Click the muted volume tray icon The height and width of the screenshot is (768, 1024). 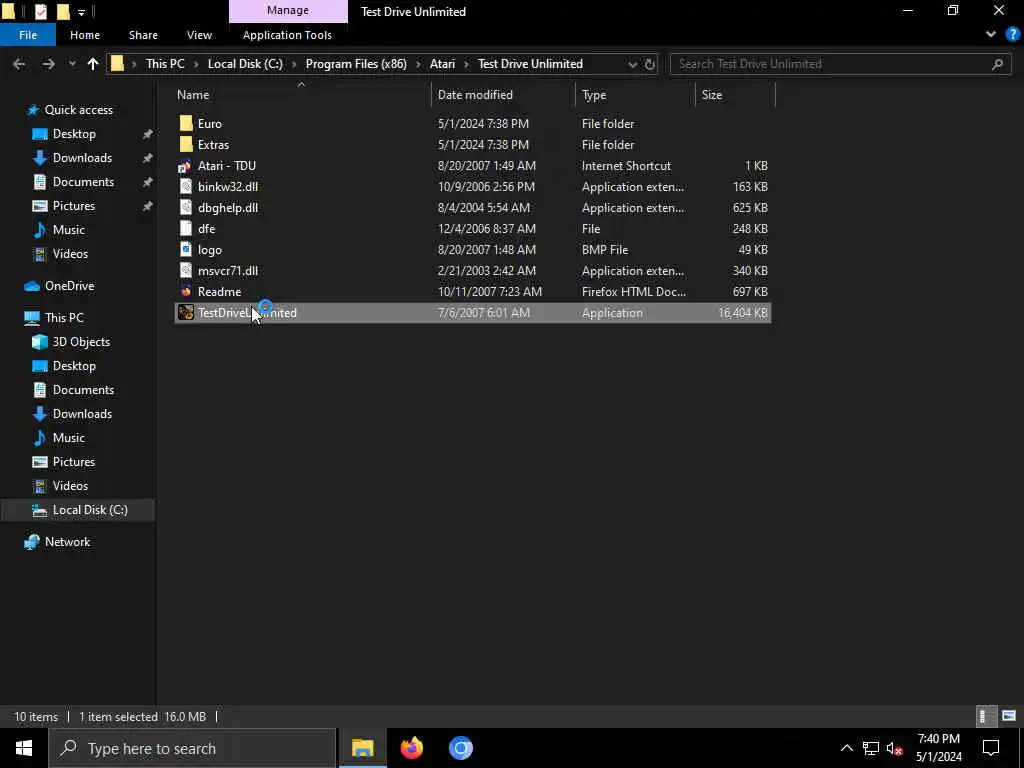(895, 748)
